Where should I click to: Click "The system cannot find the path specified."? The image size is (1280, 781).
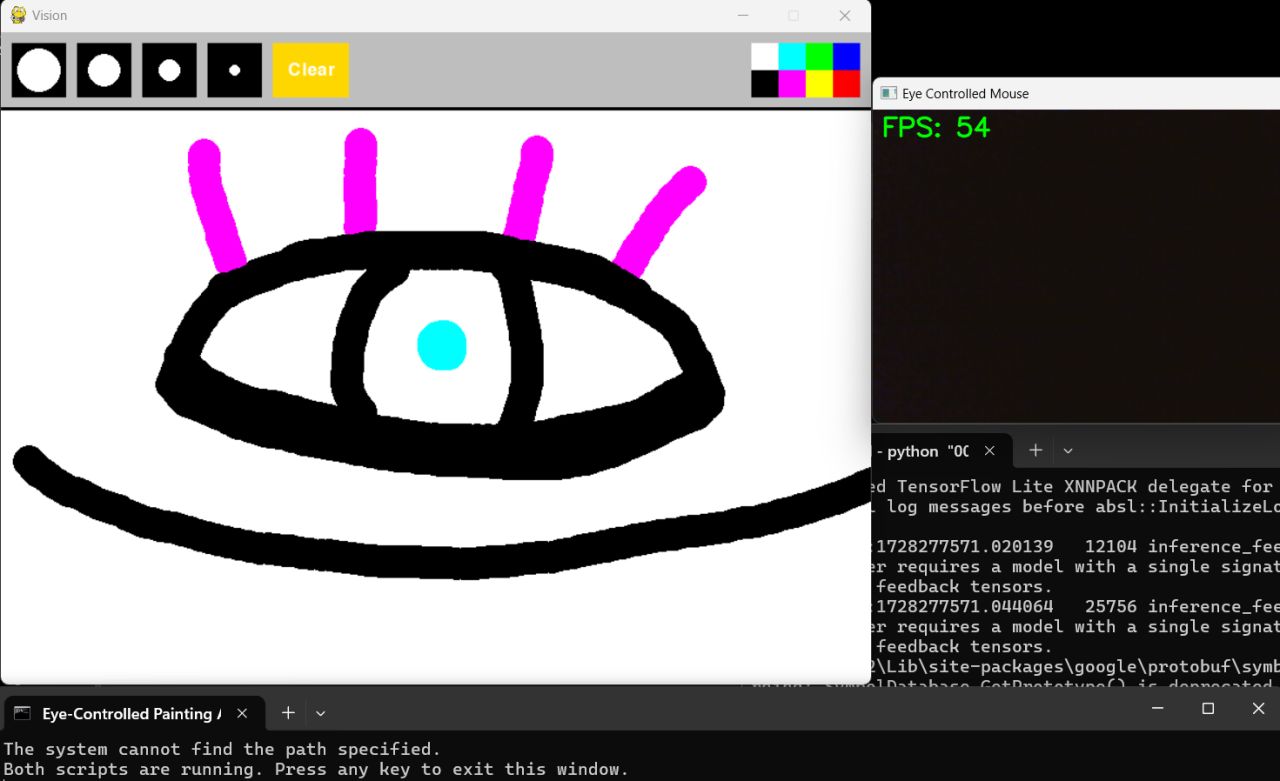pos(222,749)
